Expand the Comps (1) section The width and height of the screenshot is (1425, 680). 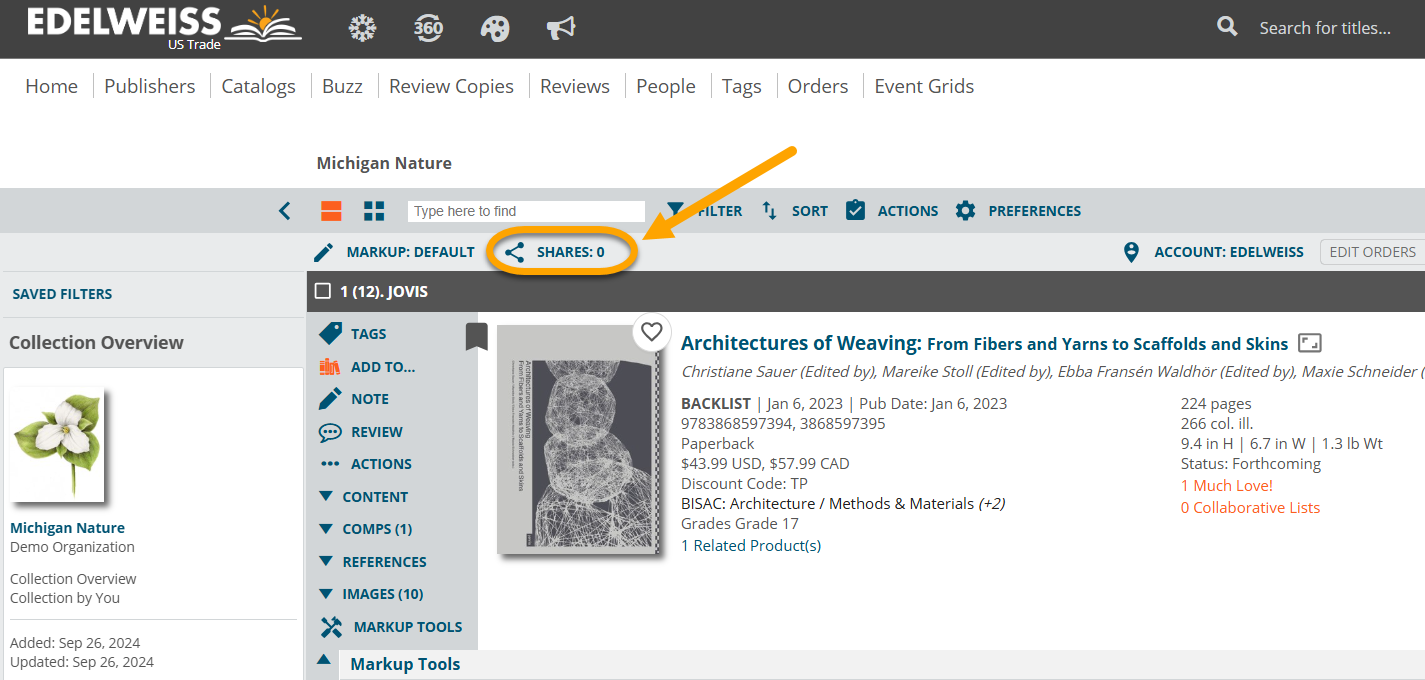[365, 529]
